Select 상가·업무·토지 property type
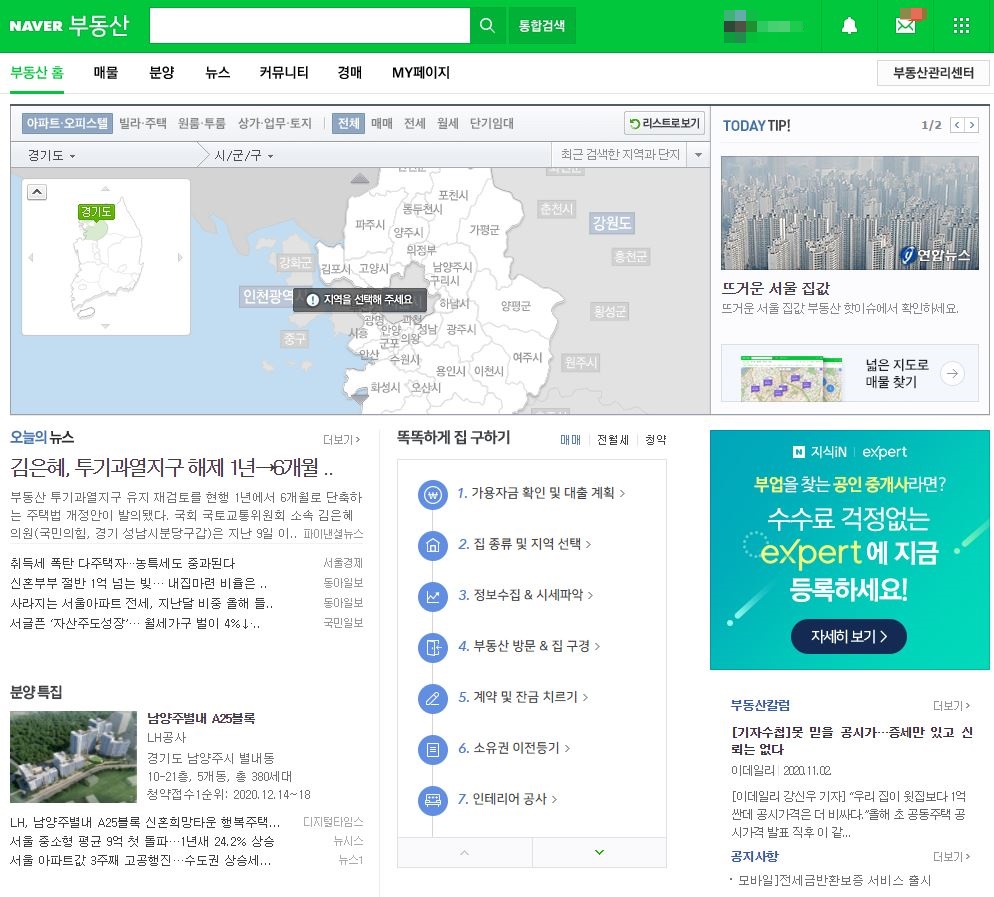The height and width of the screenshot is (897, 994). click(274, 123)
